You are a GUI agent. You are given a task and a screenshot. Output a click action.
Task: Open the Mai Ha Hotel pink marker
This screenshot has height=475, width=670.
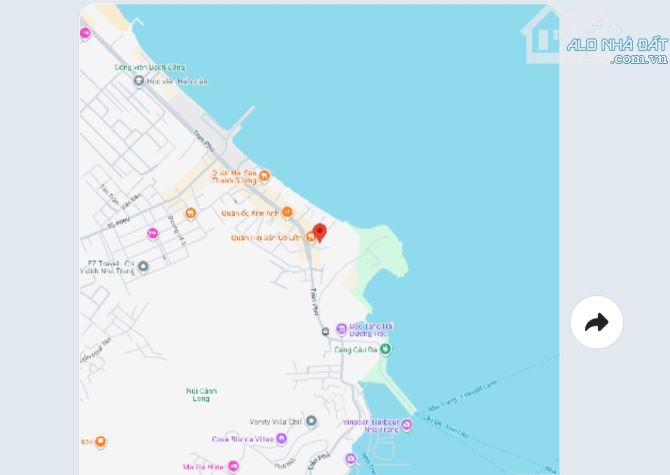[x=233, y=466]
